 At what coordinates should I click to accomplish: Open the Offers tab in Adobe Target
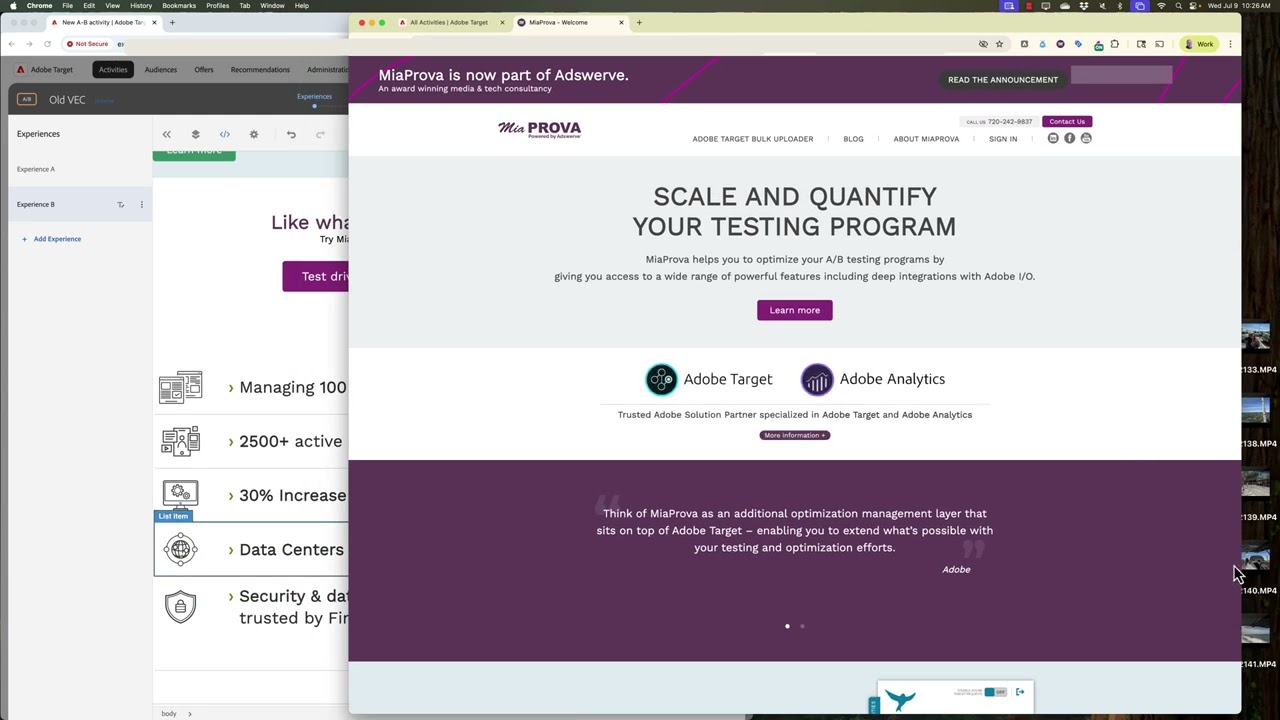[x=204, y=70]
